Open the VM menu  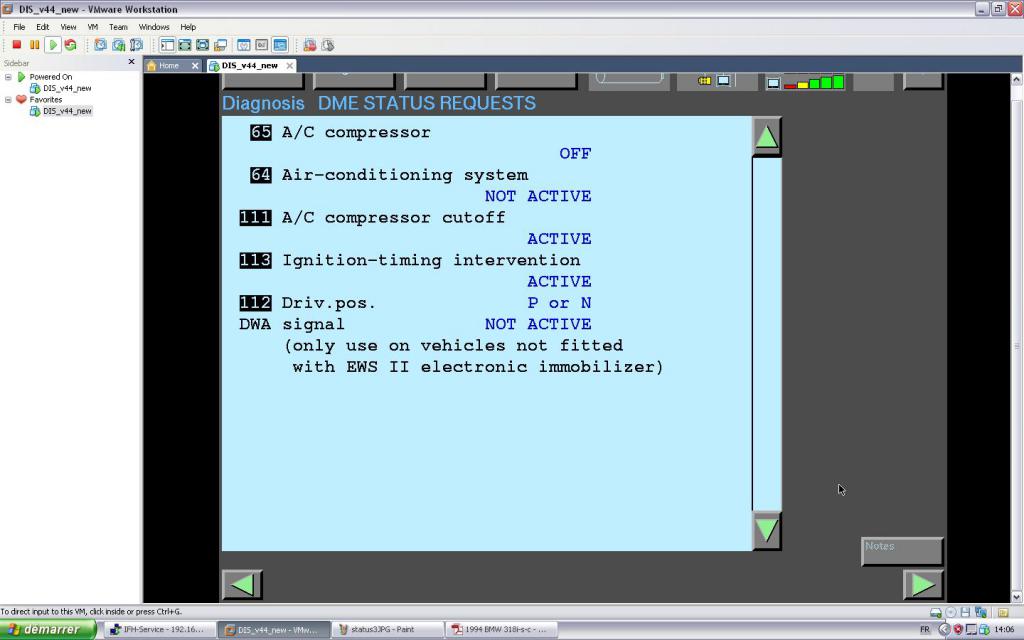(92, 27)
